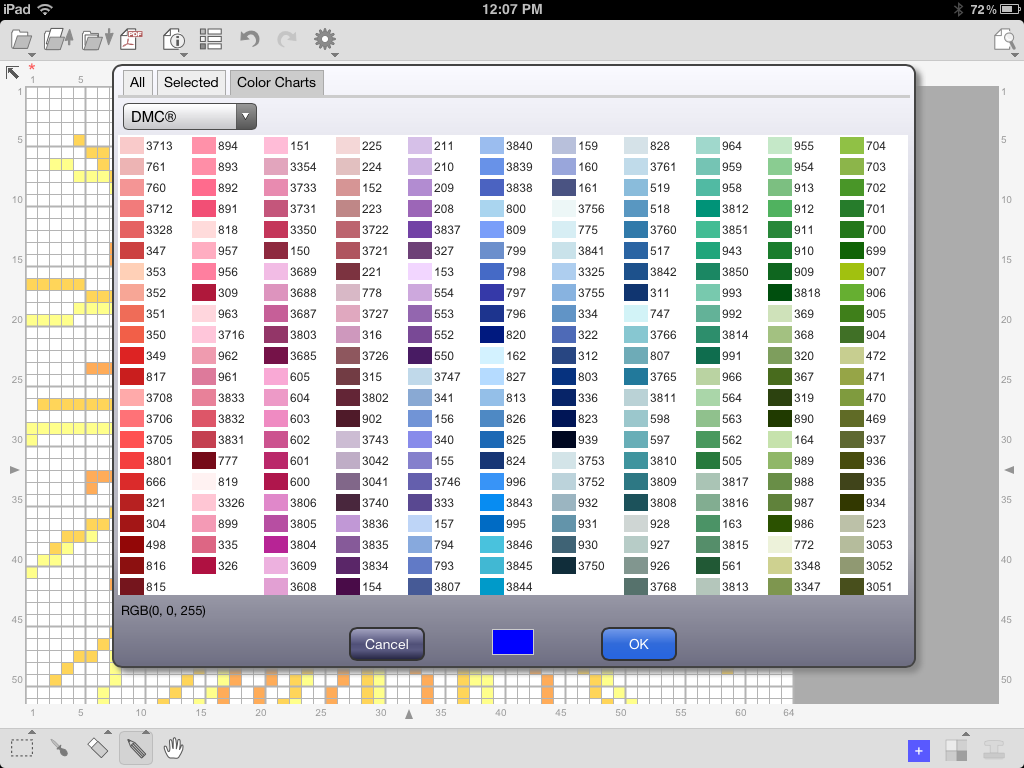
Task: Open the thread list view
Action: 210,39
